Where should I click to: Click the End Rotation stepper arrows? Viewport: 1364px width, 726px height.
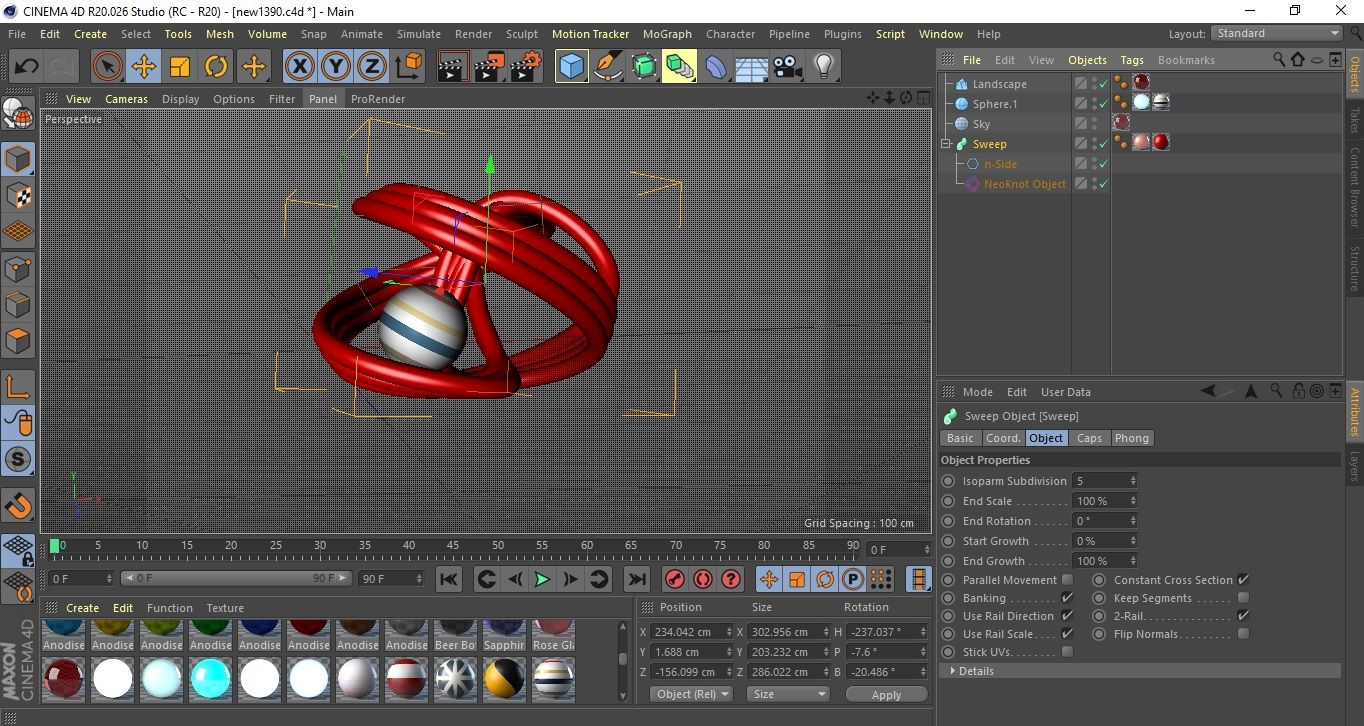pos(1133,521)
